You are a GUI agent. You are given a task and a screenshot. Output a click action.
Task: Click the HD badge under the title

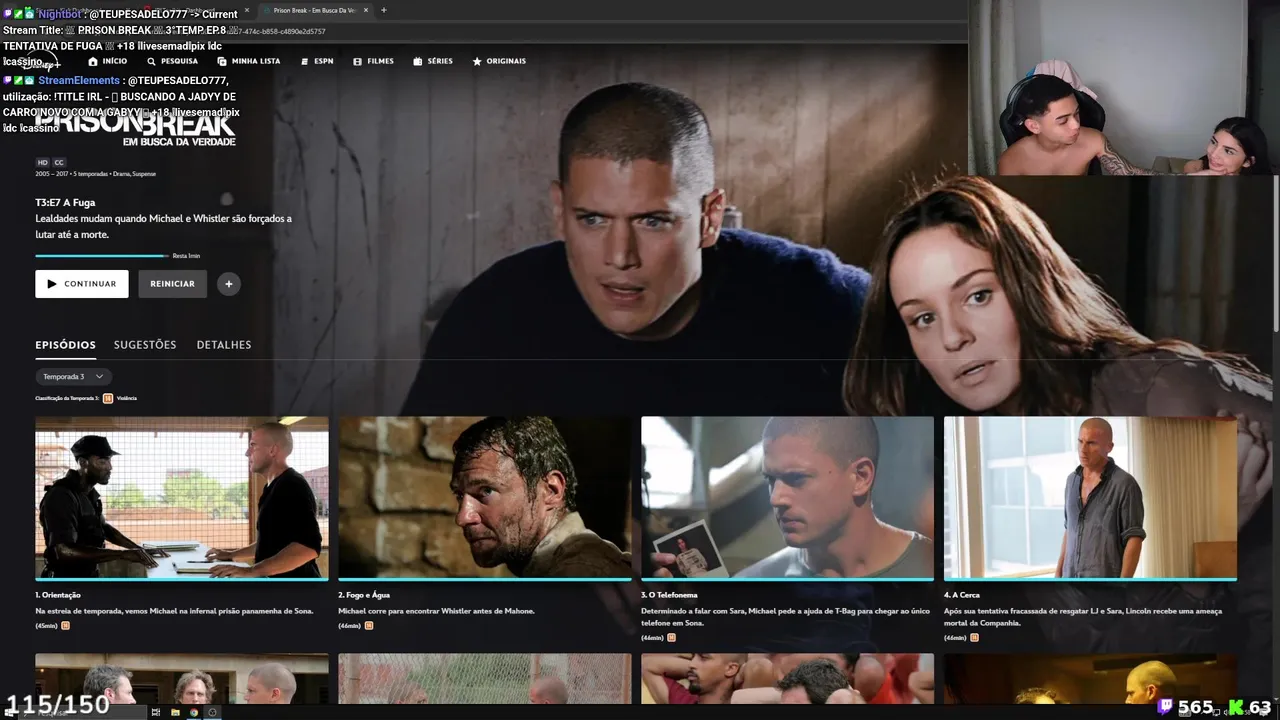click(x=42, y=162)
